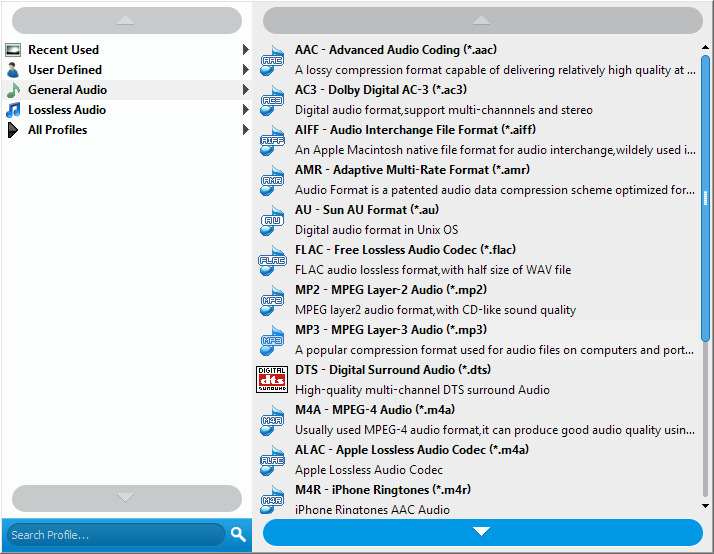Click the MP3 format icon
This screenshot has height=554, width=714.
coord(272,341)
